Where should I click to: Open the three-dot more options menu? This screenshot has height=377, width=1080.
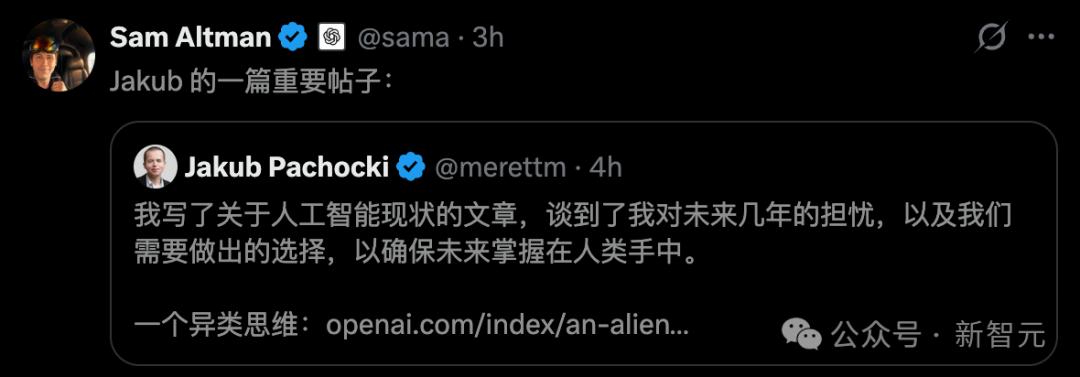point(1041,37)
